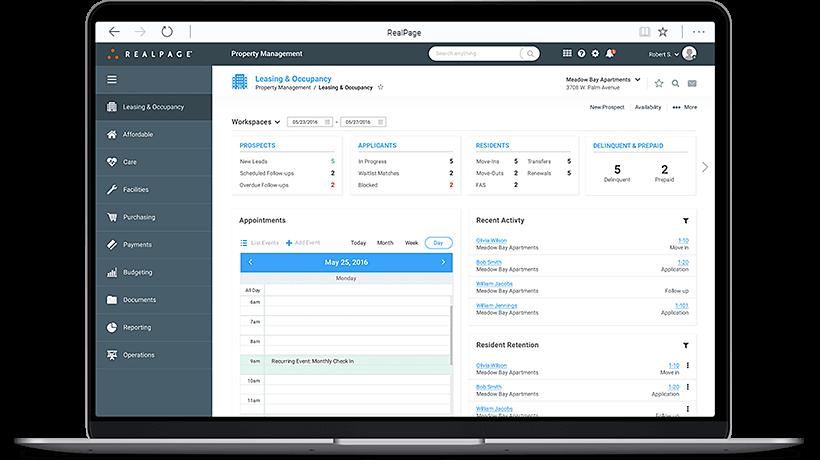This screenshot has height=460, width=820.
Task: Open Leasing & Occupancy in sidebar
Action: pyautogui.click(x=154, y=107)
